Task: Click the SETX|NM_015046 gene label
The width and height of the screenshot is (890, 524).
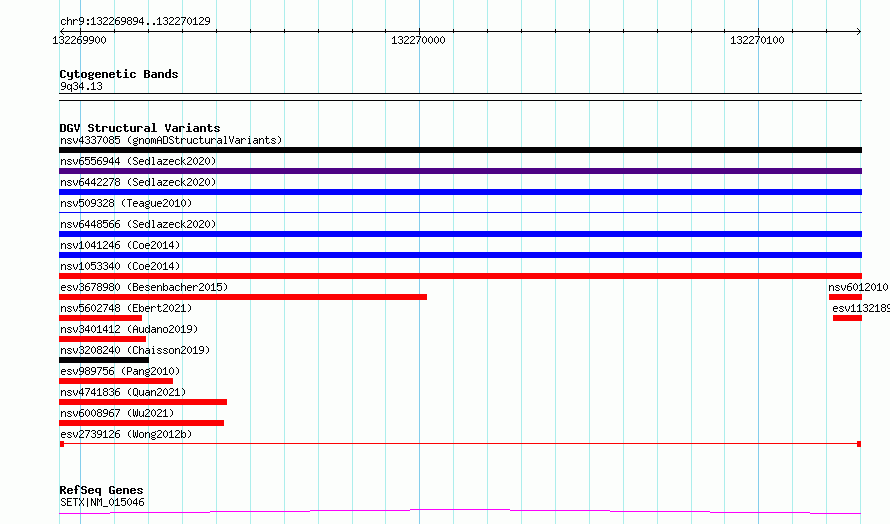Action: pos(102,502)
